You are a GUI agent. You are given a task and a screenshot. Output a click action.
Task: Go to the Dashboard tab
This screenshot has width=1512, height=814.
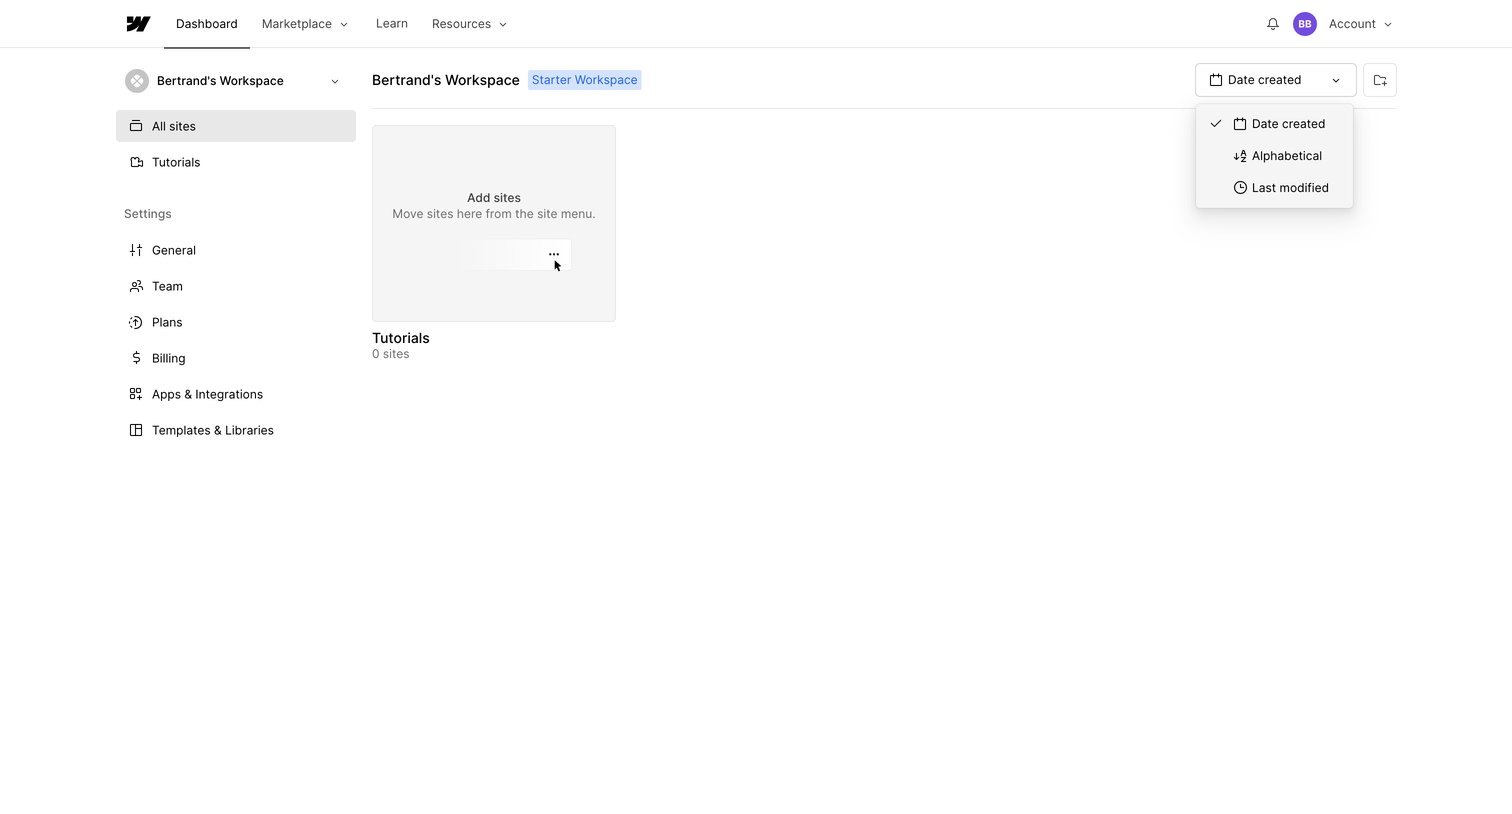coord(207,24)
